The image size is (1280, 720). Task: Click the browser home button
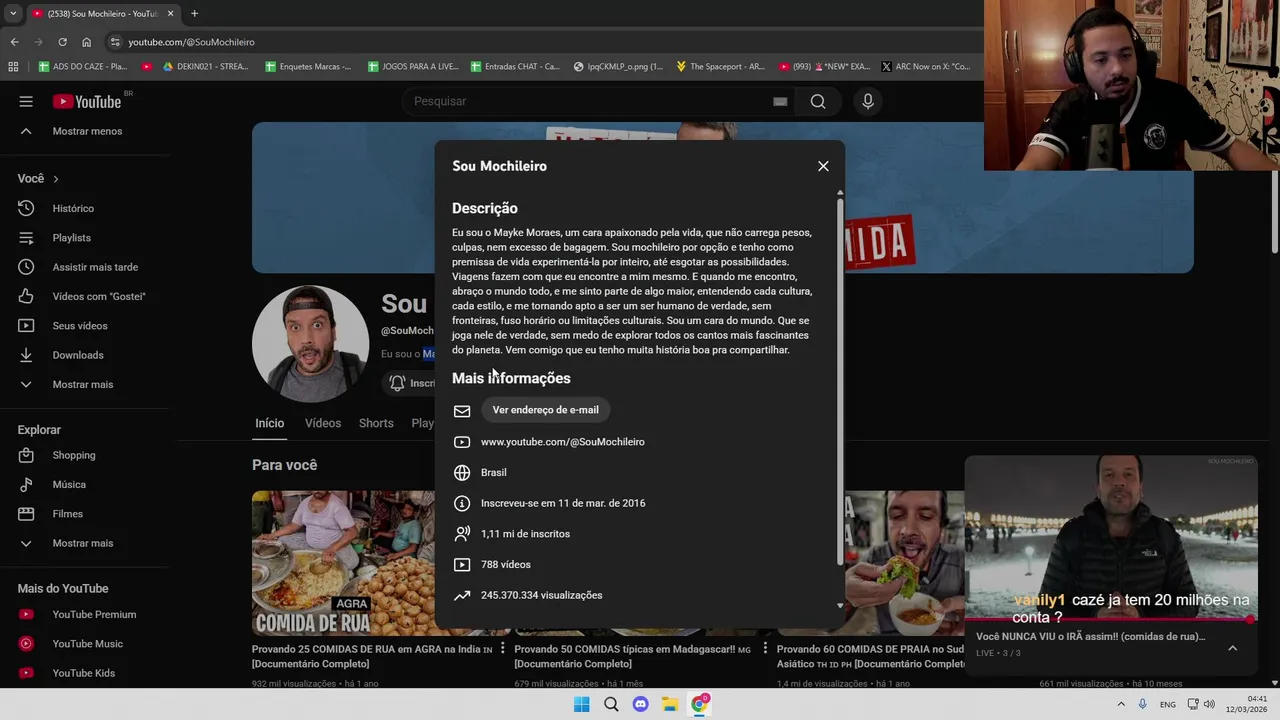(86, 42)
